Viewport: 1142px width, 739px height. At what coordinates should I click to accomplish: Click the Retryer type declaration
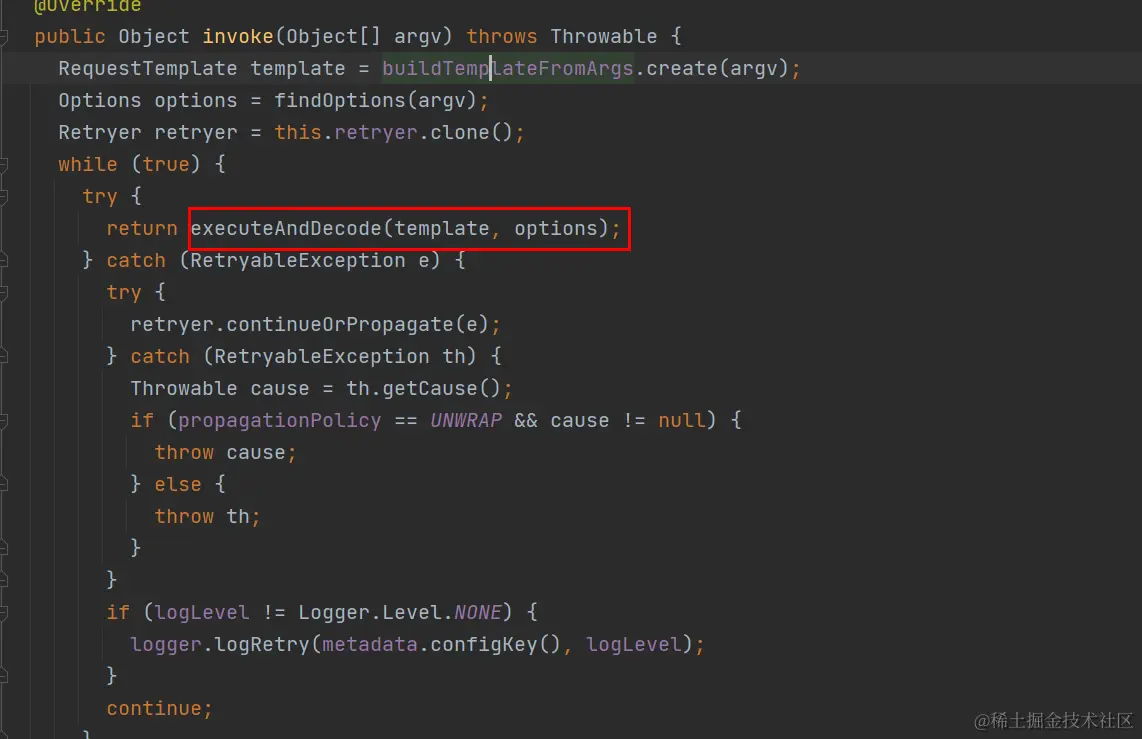click(x=100, y=133)
